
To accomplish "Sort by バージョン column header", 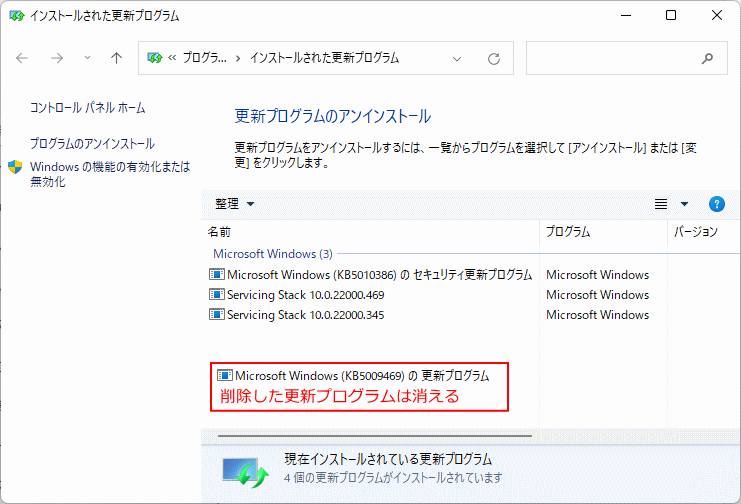I will [x=704, y=232].
